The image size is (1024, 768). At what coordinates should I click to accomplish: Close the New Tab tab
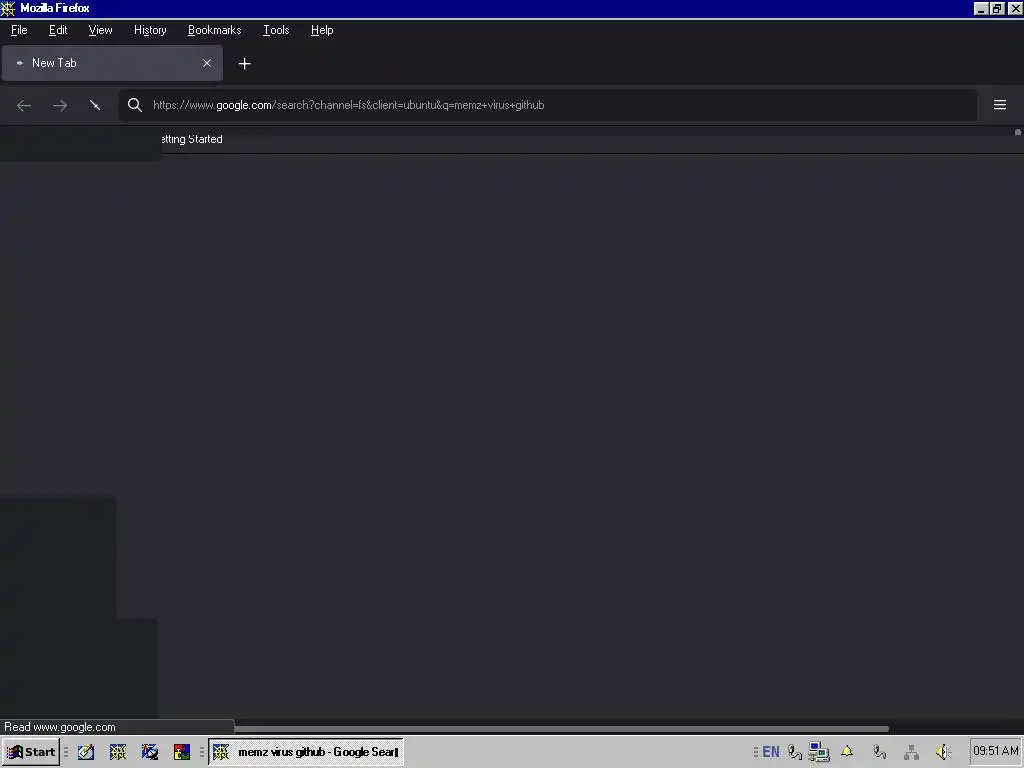click(x=207, y=63)
